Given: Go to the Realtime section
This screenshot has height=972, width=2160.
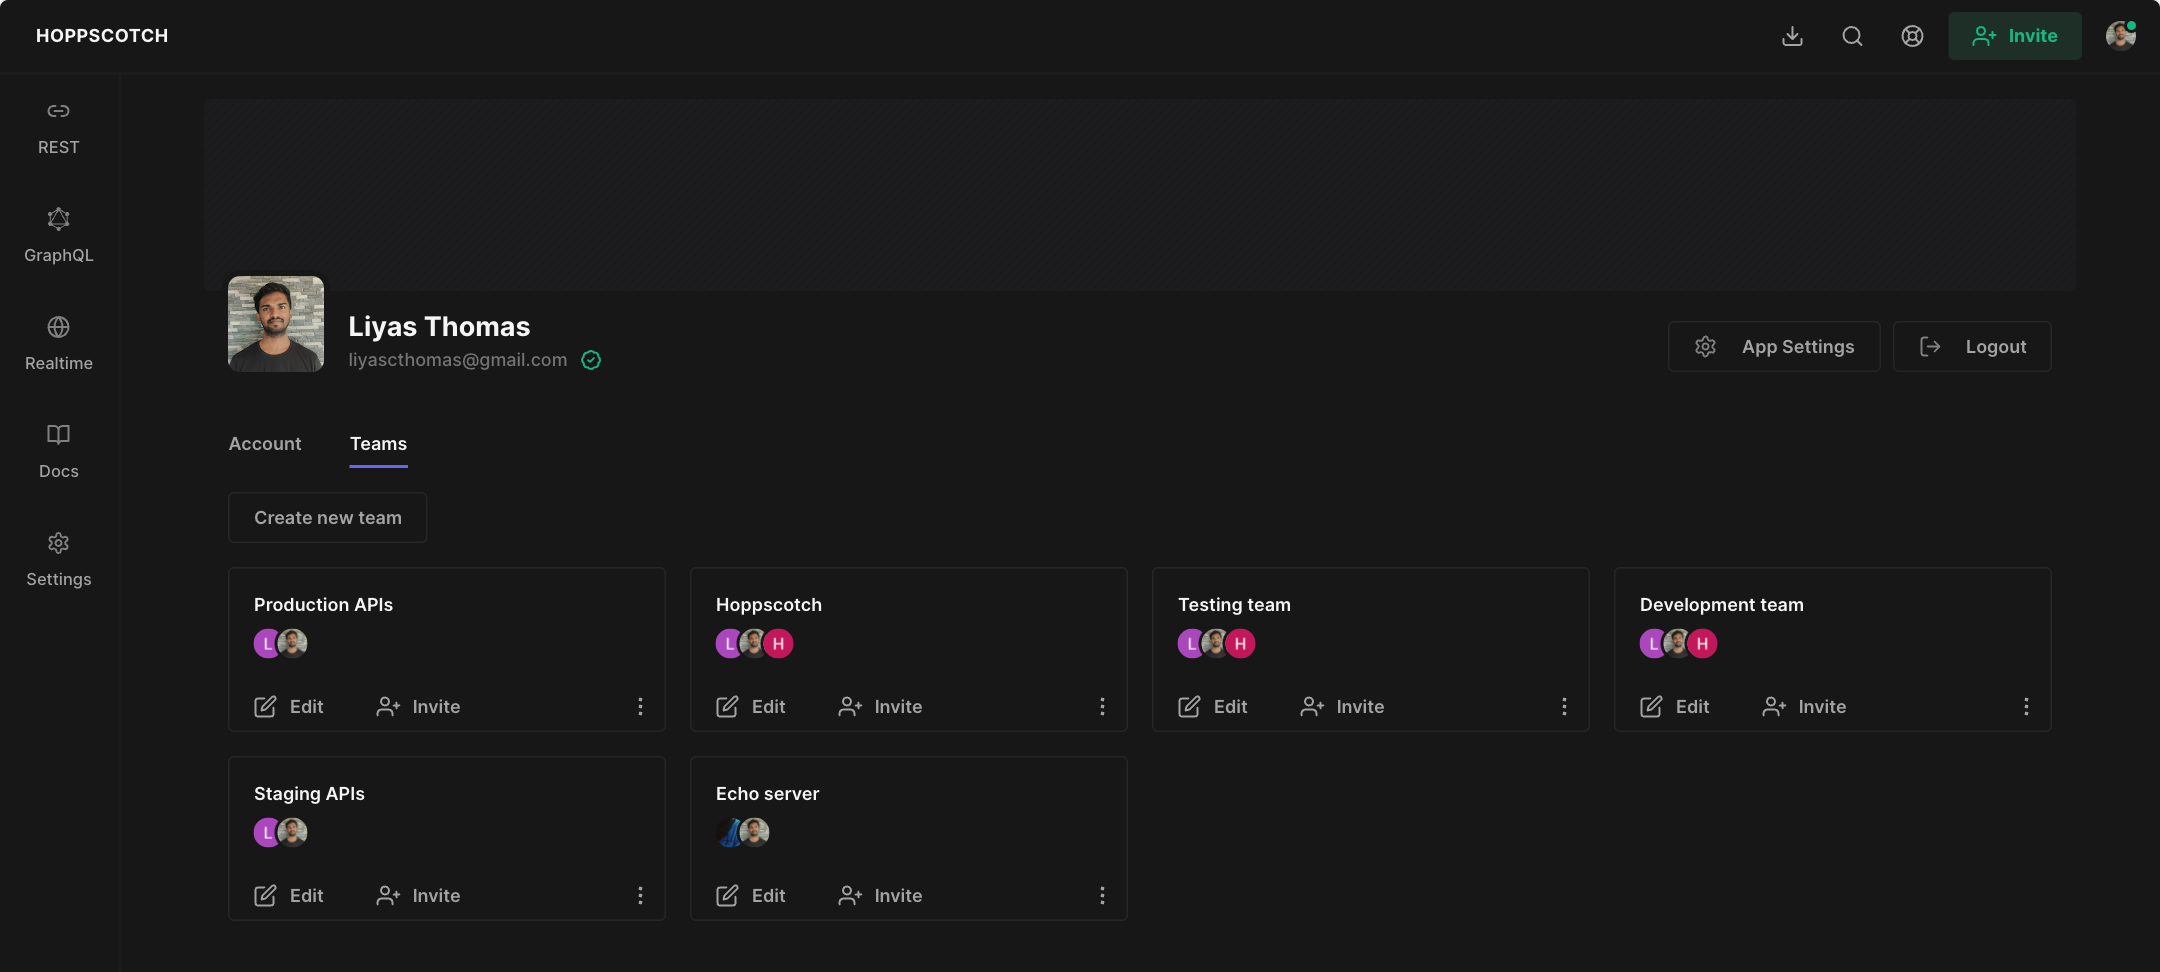Looking at the screenshot, I should tap(58, 344).
